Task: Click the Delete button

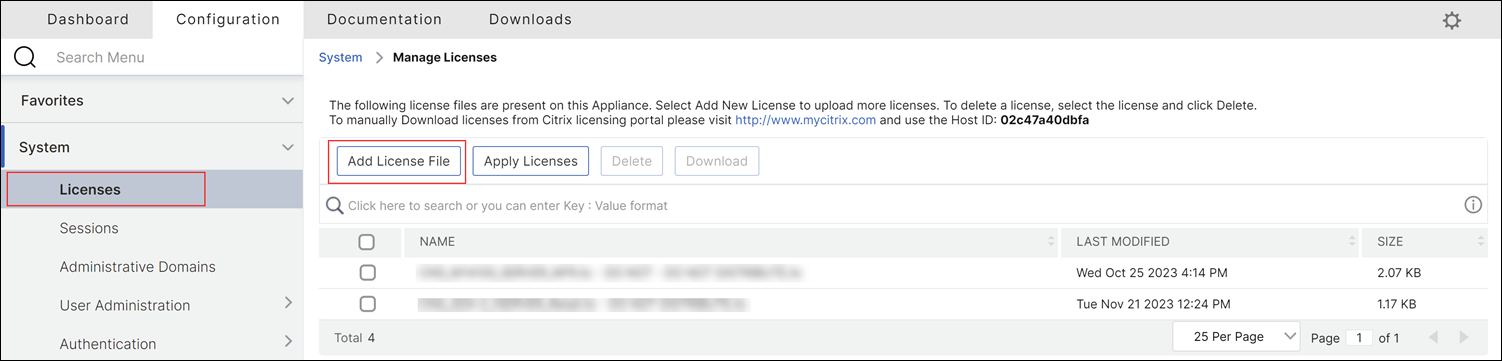Action: pyautogui.click(x=631, y=161)
